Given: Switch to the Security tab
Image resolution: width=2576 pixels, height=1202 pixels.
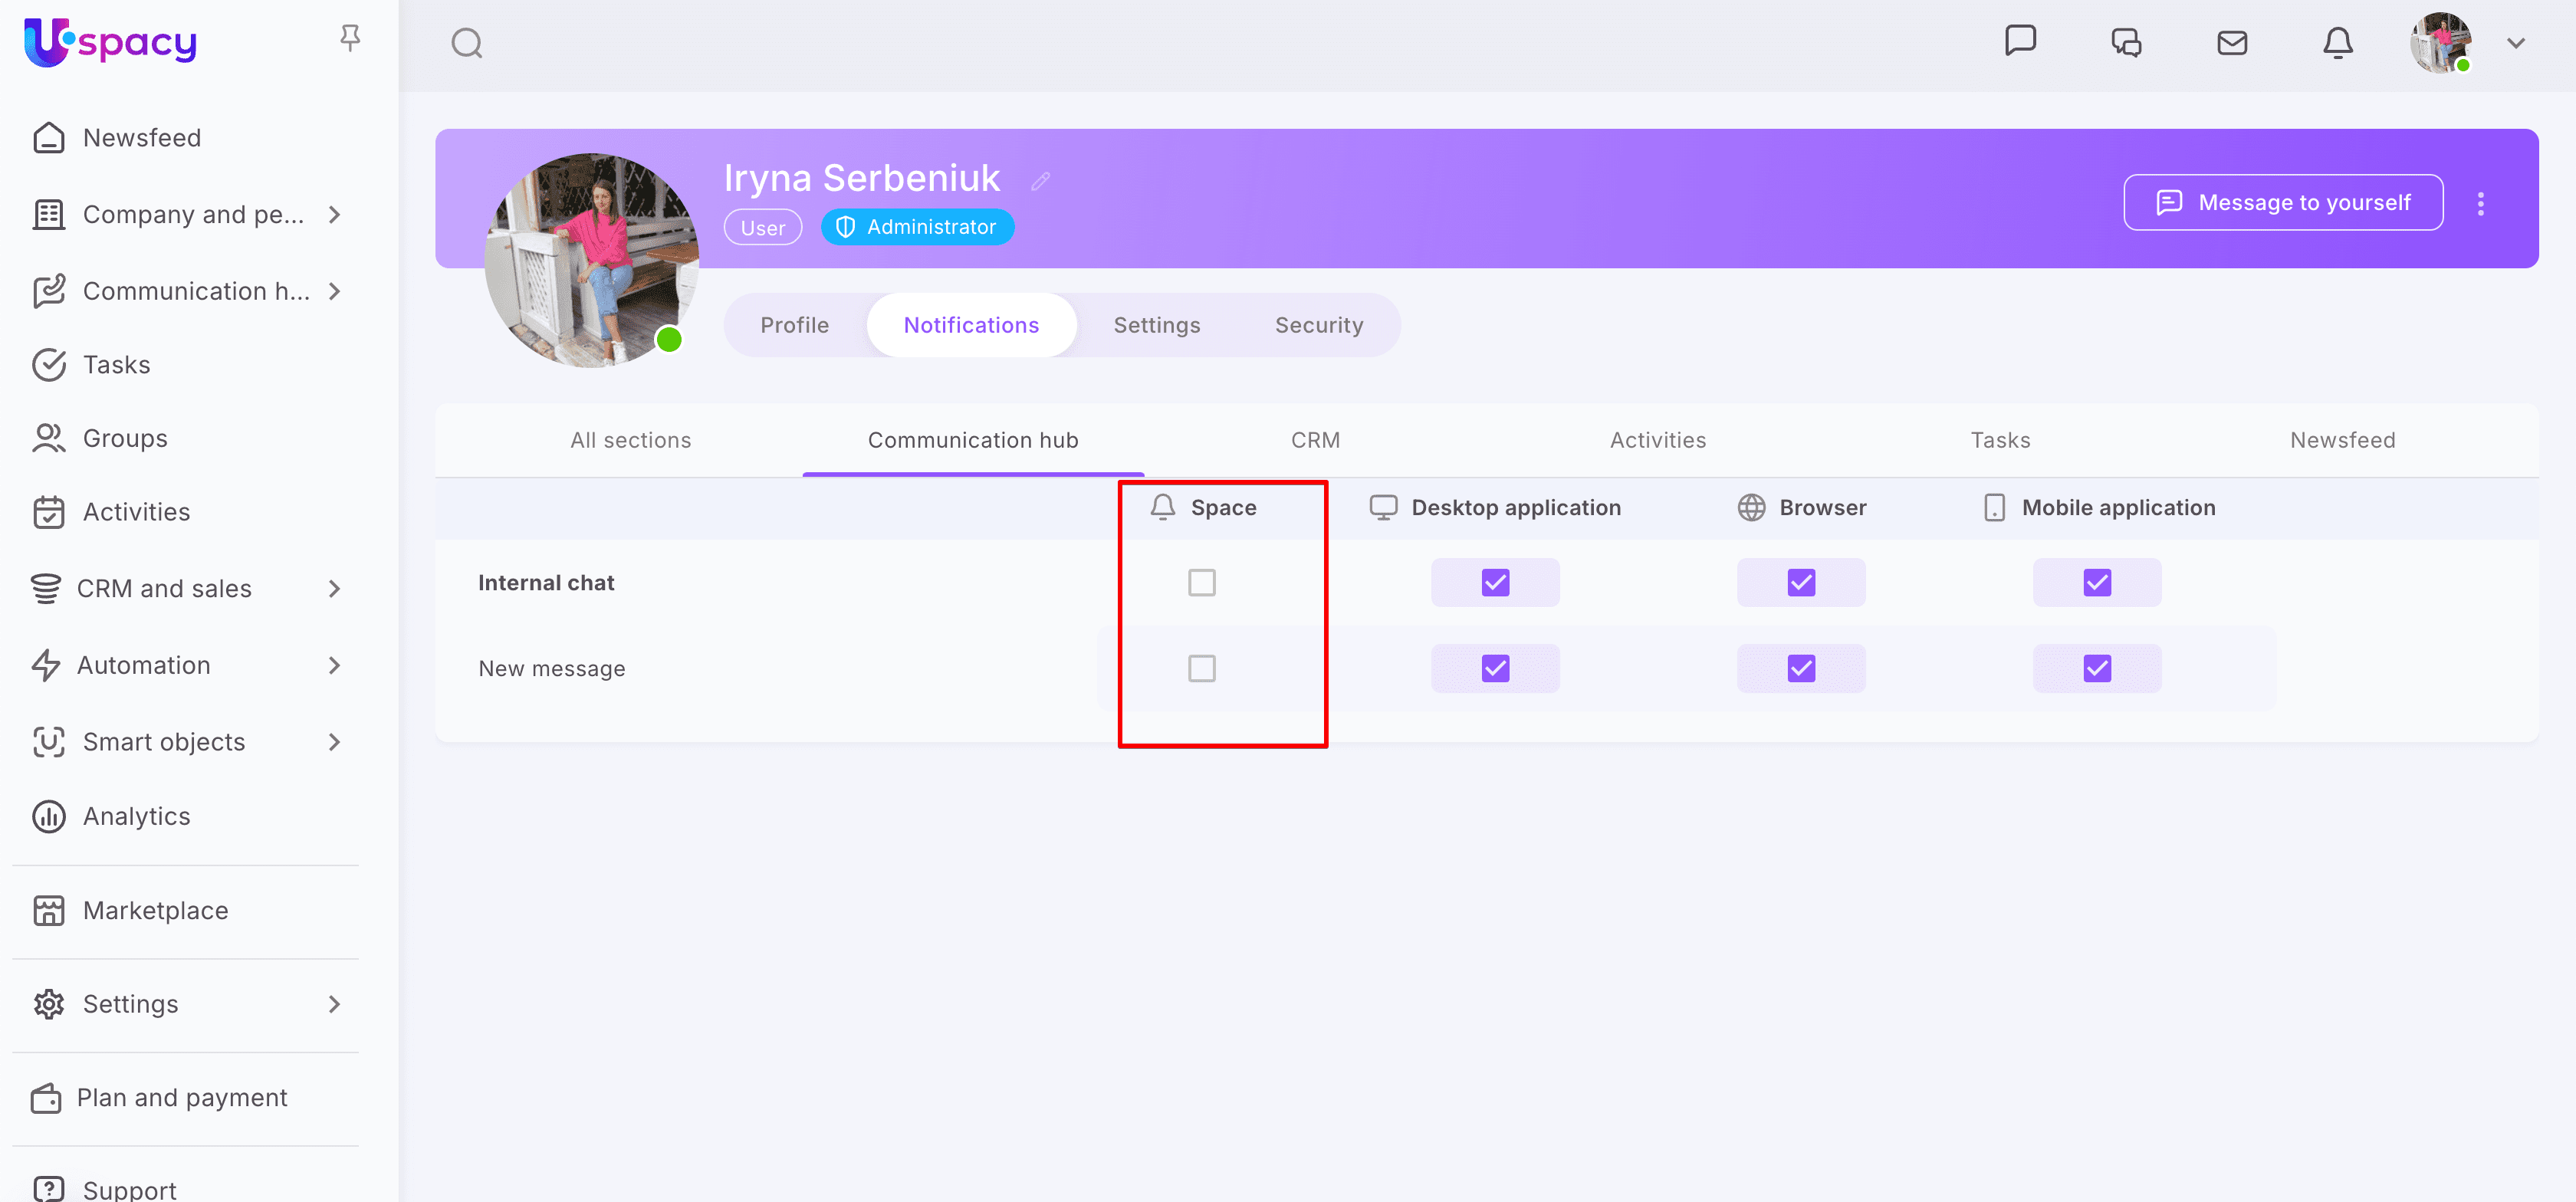Looking at the screenshot, I should pos(1318,325).
